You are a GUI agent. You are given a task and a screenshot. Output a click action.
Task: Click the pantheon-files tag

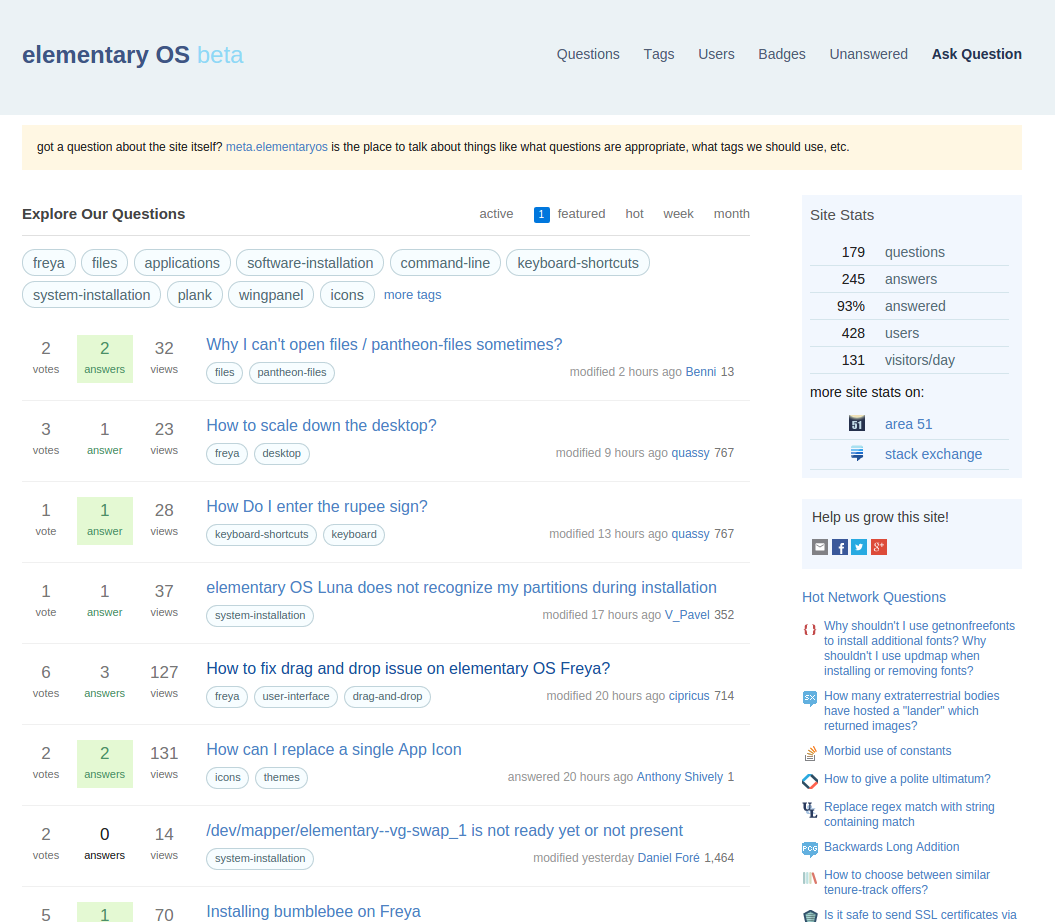[292, 373]
